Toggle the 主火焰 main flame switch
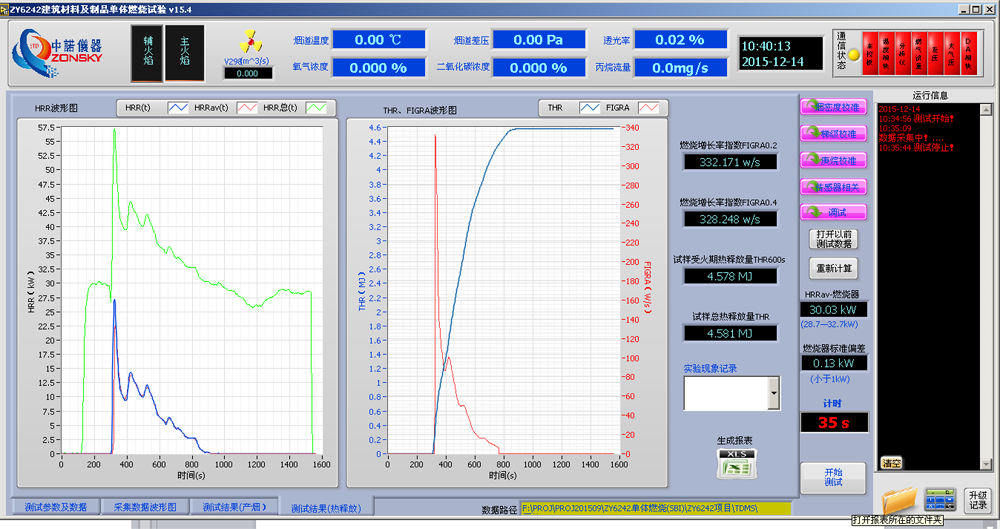 click(x=184, y=54)
